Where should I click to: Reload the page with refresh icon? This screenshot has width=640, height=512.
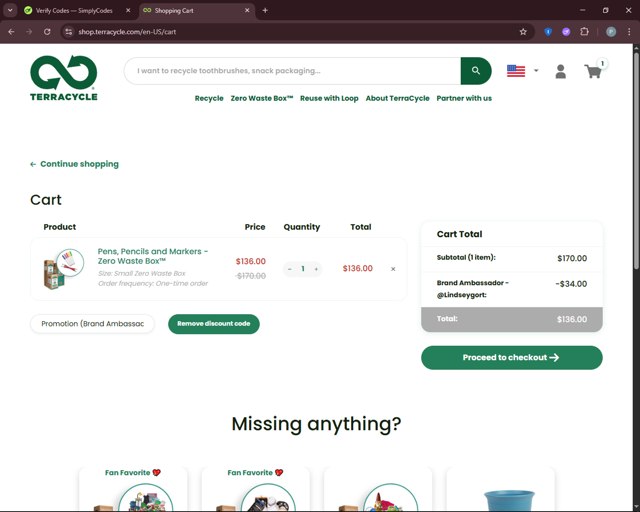[x=47, y=31]
